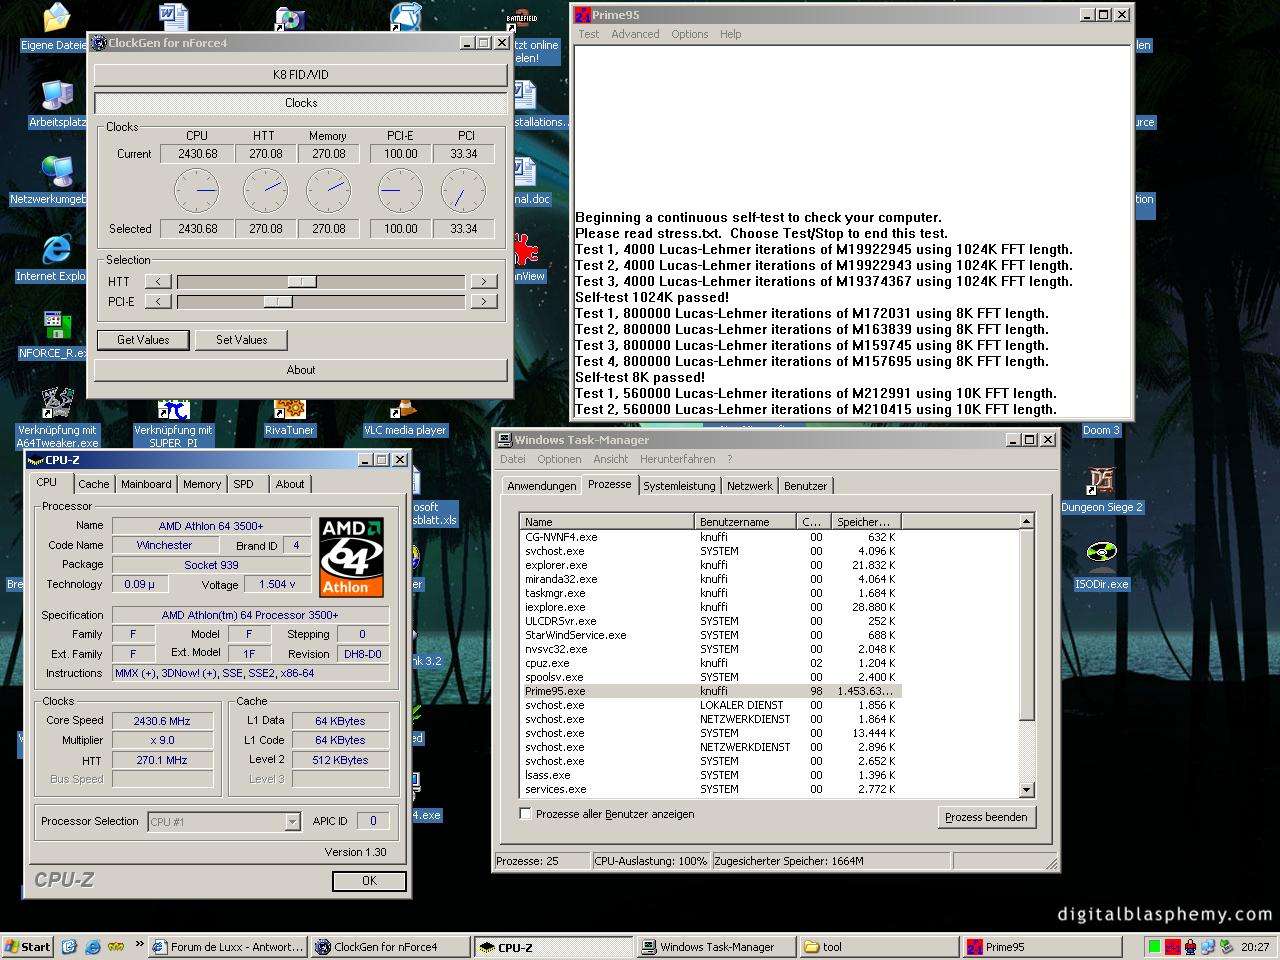Image resolution: width=1280 pixels, height=960 pixels.
Task: Open the Test menu in Prime95
Action: [589, 34]
